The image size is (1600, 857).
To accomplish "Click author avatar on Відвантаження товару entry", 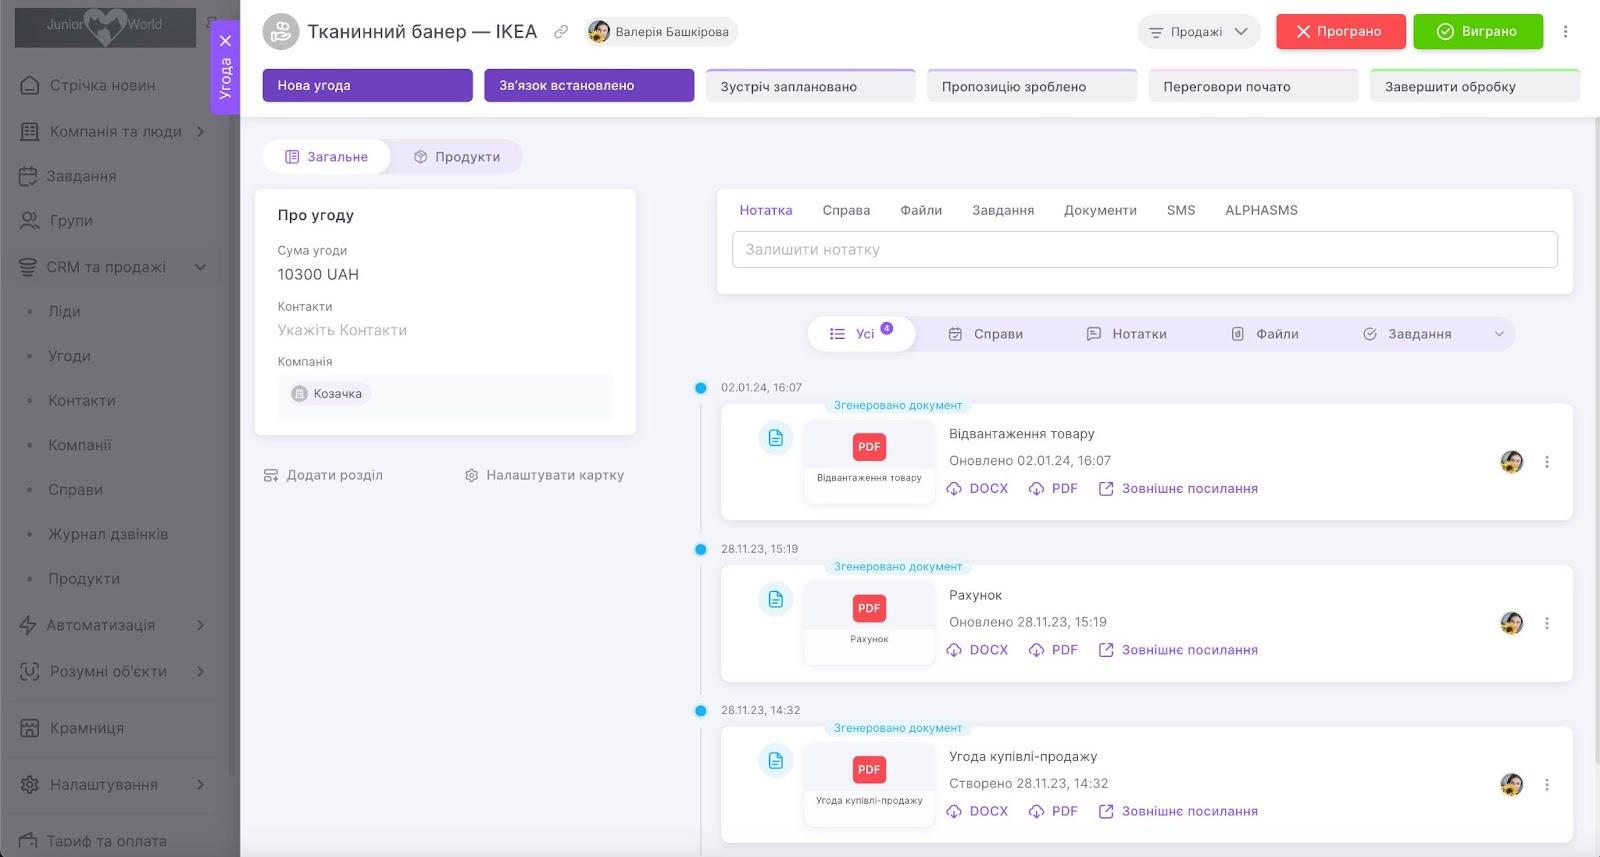I will pos(1511,462).
